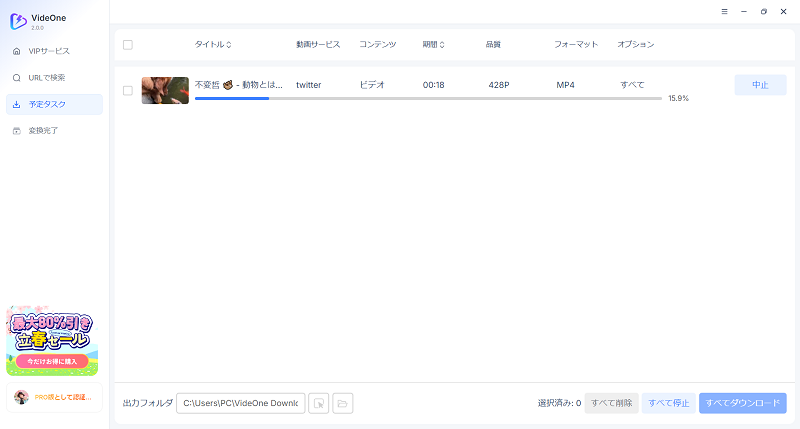Click the open output folder icon

click(x=342, y=403)
